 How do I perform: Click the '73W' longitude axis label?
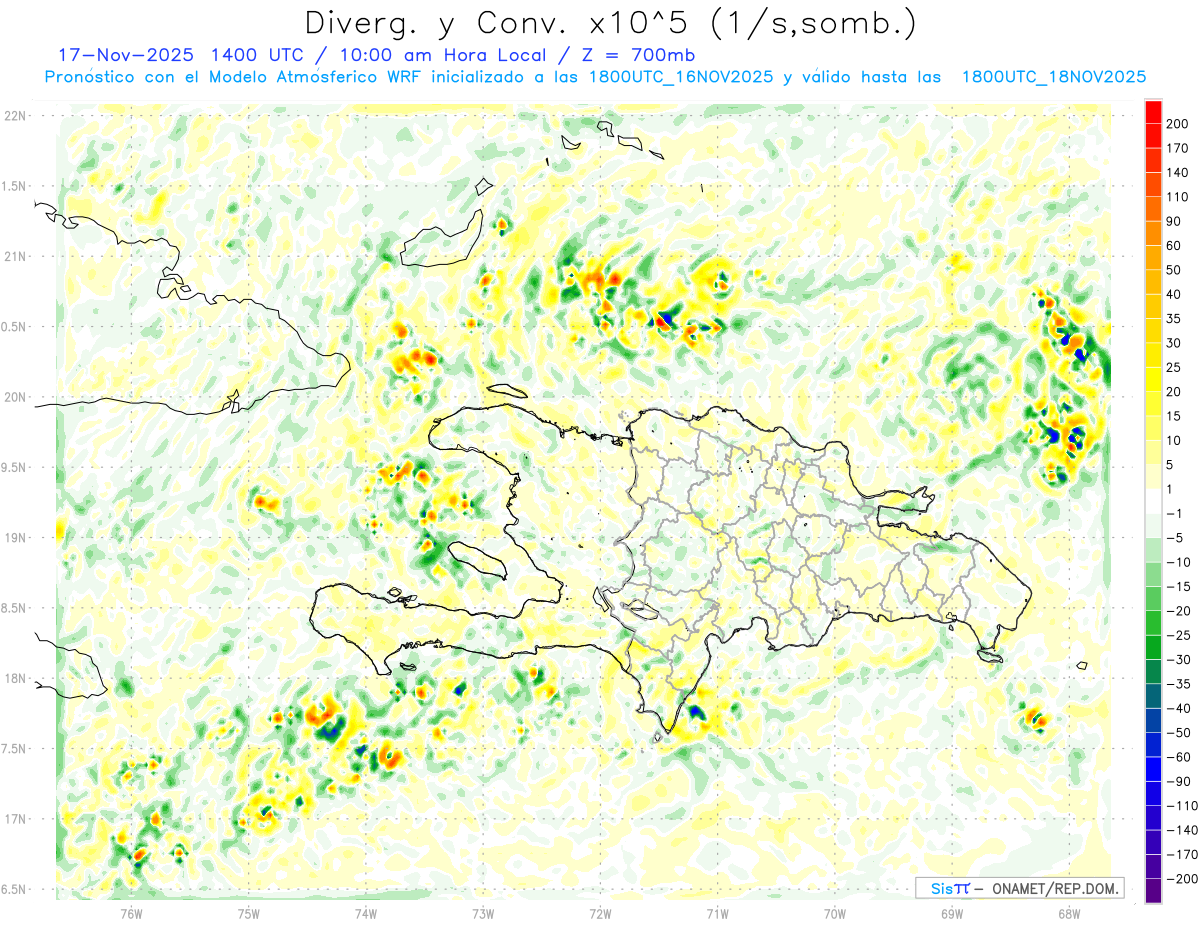click(483, 913)
